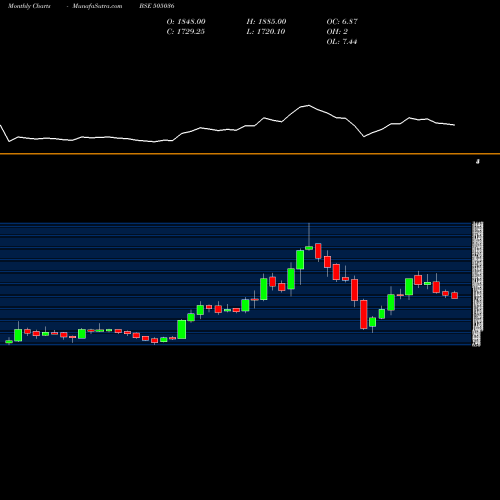This screenshot has width=500, height=500.
Task: Click the large red candlestick at the chart's deepest drop
Action: pos(364,314)
